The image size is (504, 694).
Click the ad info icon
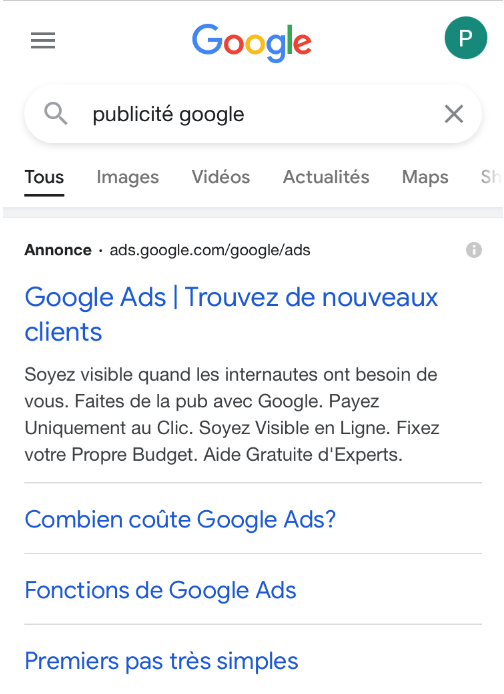tap(473, 250)
